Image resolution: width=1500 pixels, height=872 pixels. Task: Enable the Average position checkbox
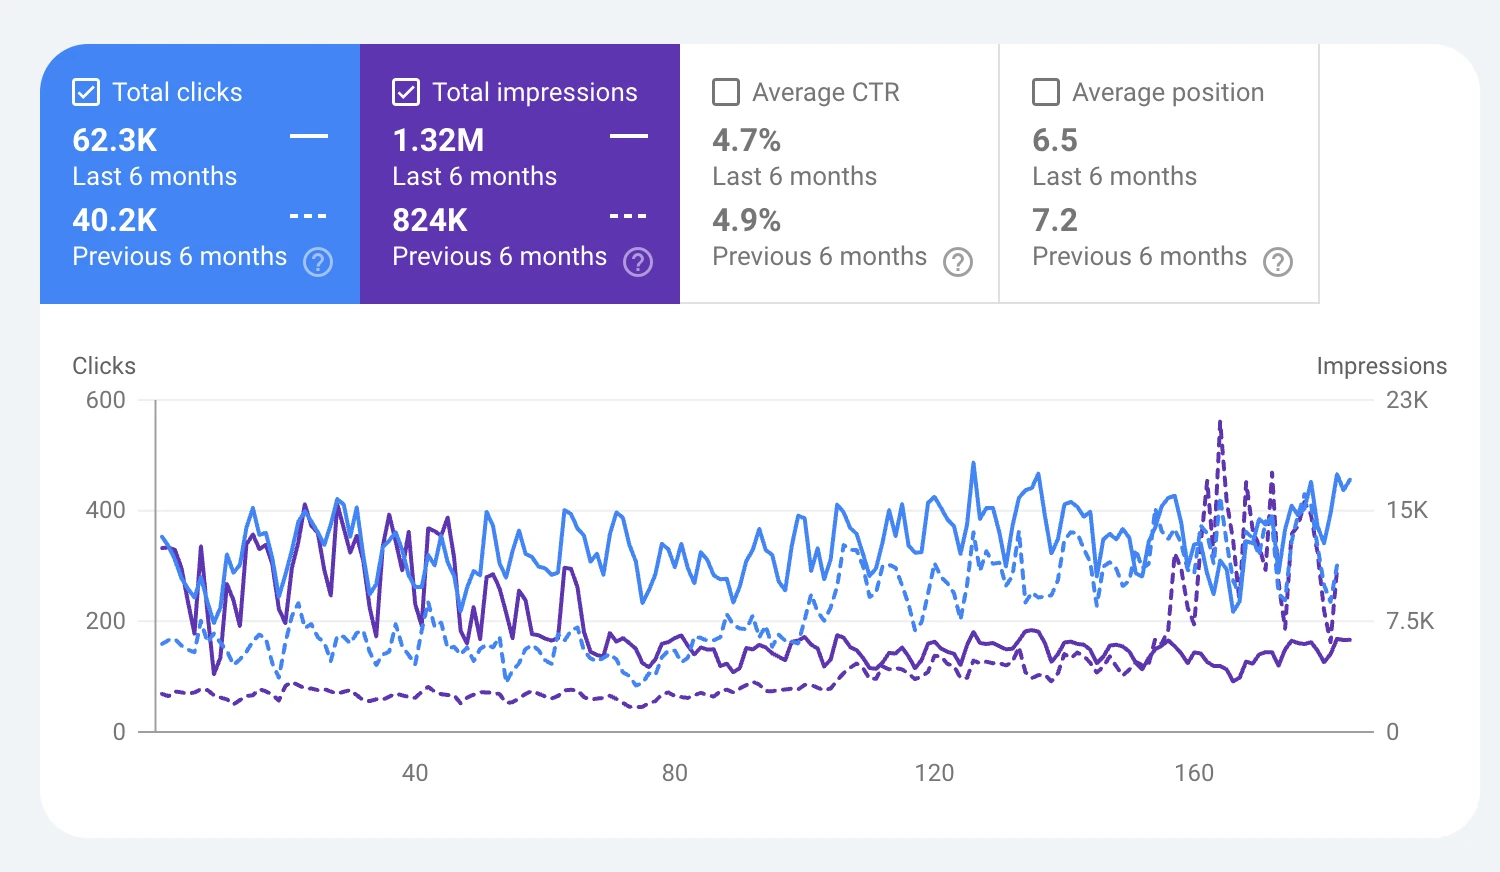pos(1046,92)
